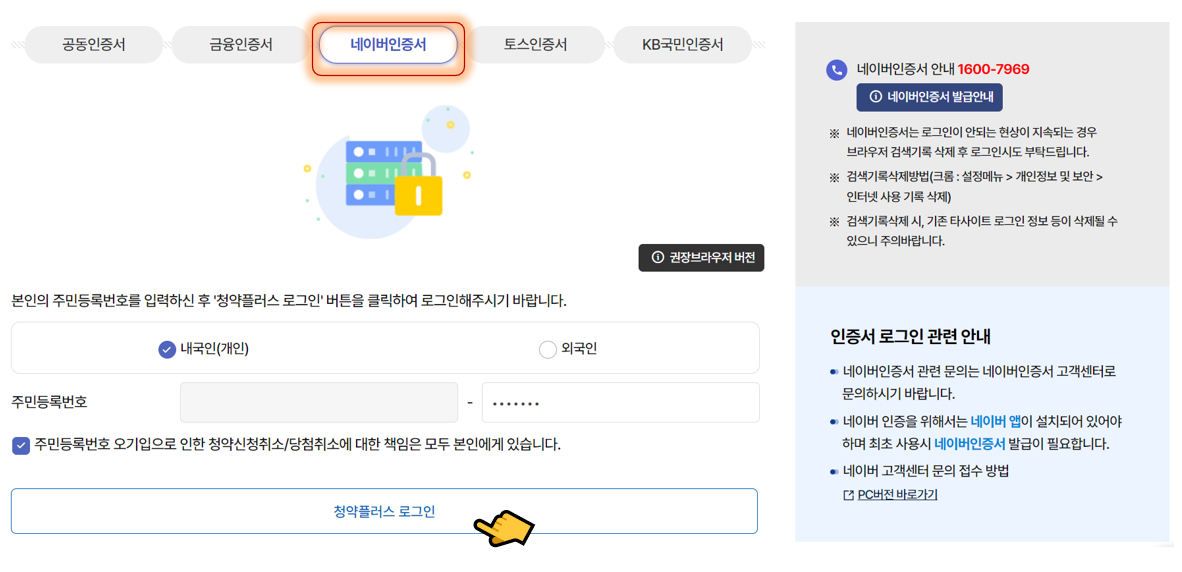Click the 주민등록번호 field label
The width and height of the screenshot is (1182, 572).
tap(50, 402)
